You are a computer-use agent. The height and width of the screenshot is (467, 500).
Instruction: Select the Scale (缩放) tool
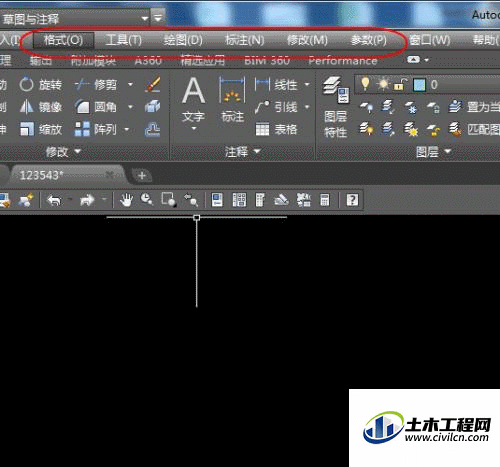pos(40,129)
